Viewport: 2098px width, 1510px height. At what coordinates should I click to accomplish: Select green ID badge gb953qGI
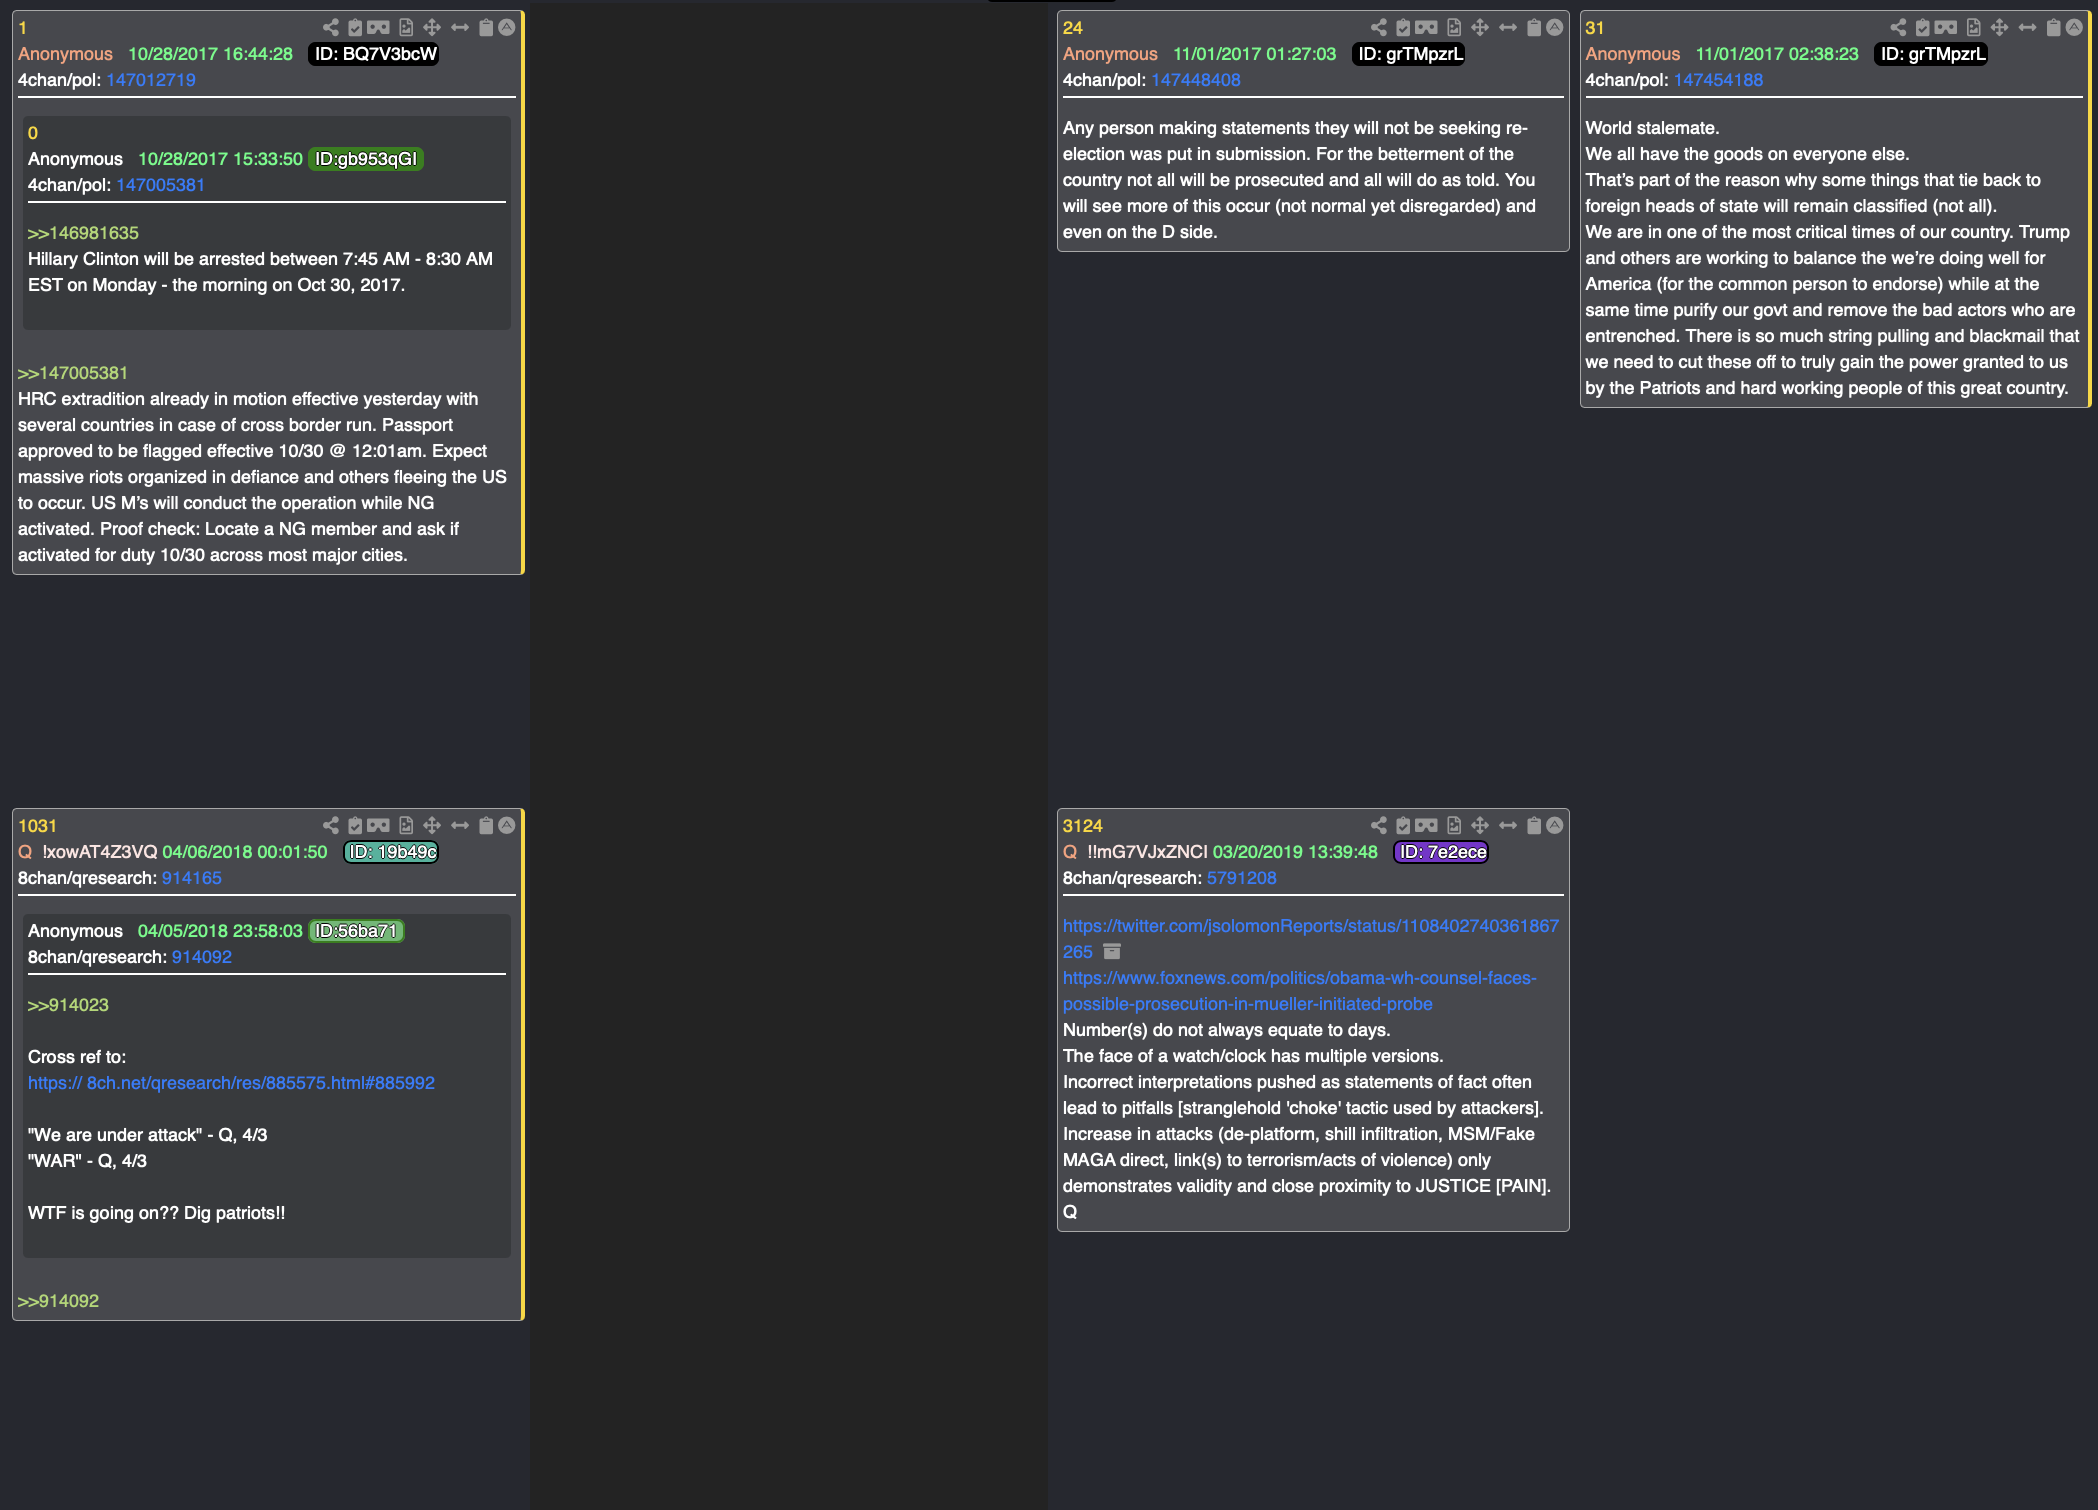pyautogui.click(x=366, y=159)
